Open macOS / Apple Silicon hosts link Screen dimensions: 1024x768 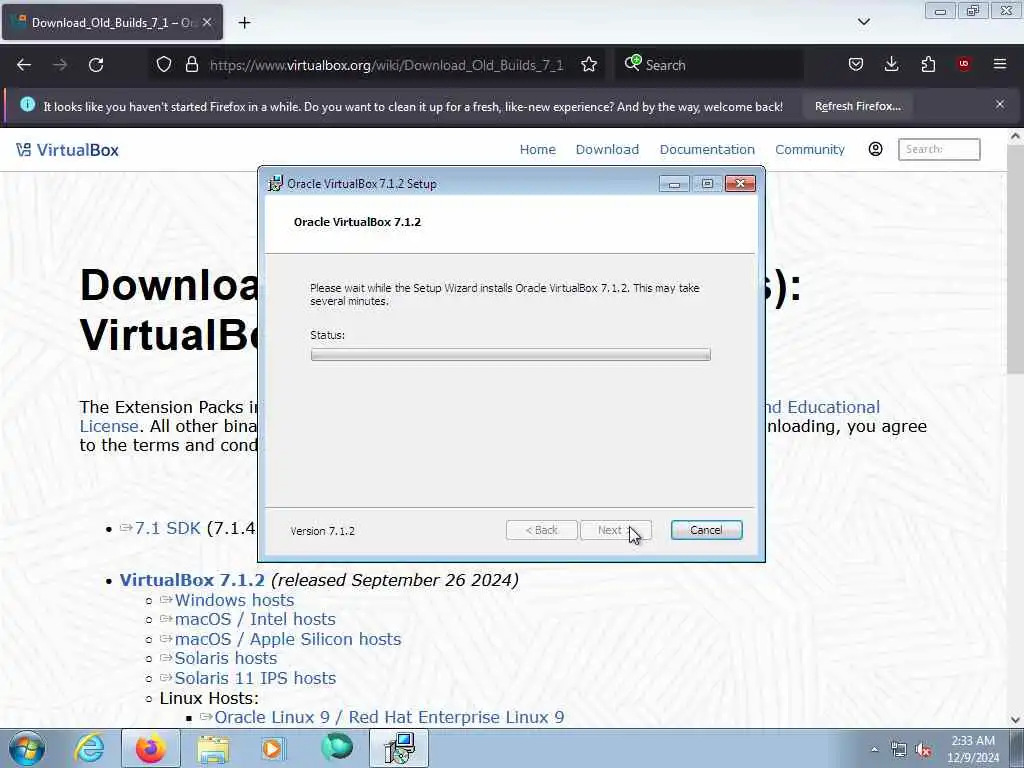tap(287, 639)
